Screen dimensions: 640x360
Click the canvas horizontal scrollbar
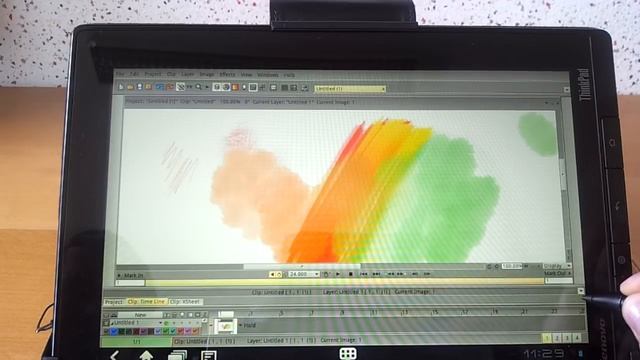point(302,267)
